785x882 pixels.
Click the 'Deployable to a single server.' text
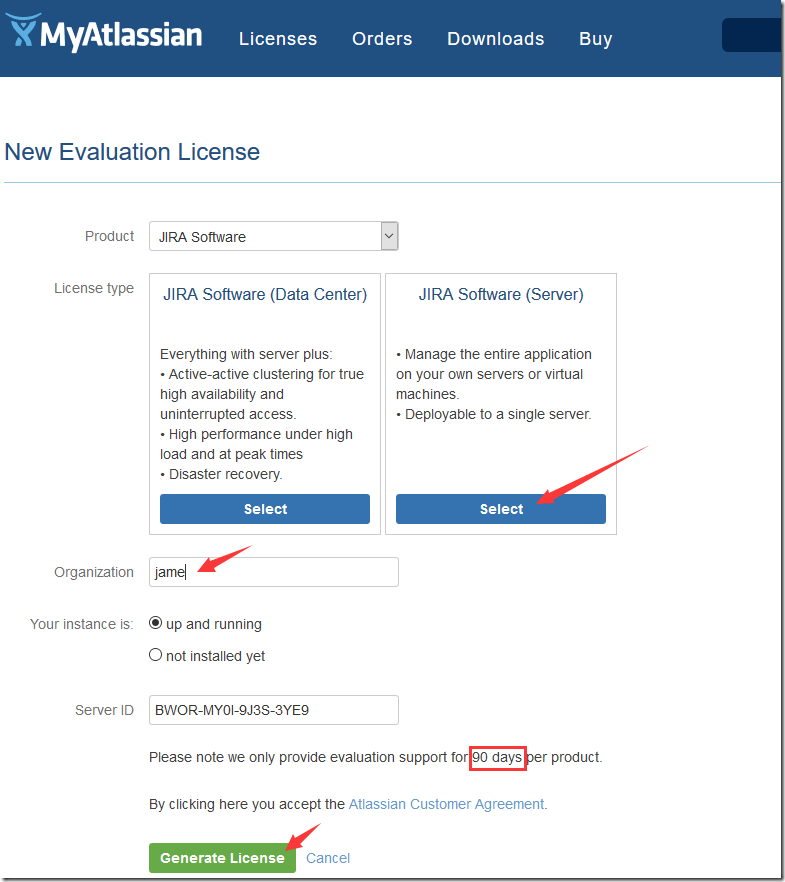pos(498,415)
